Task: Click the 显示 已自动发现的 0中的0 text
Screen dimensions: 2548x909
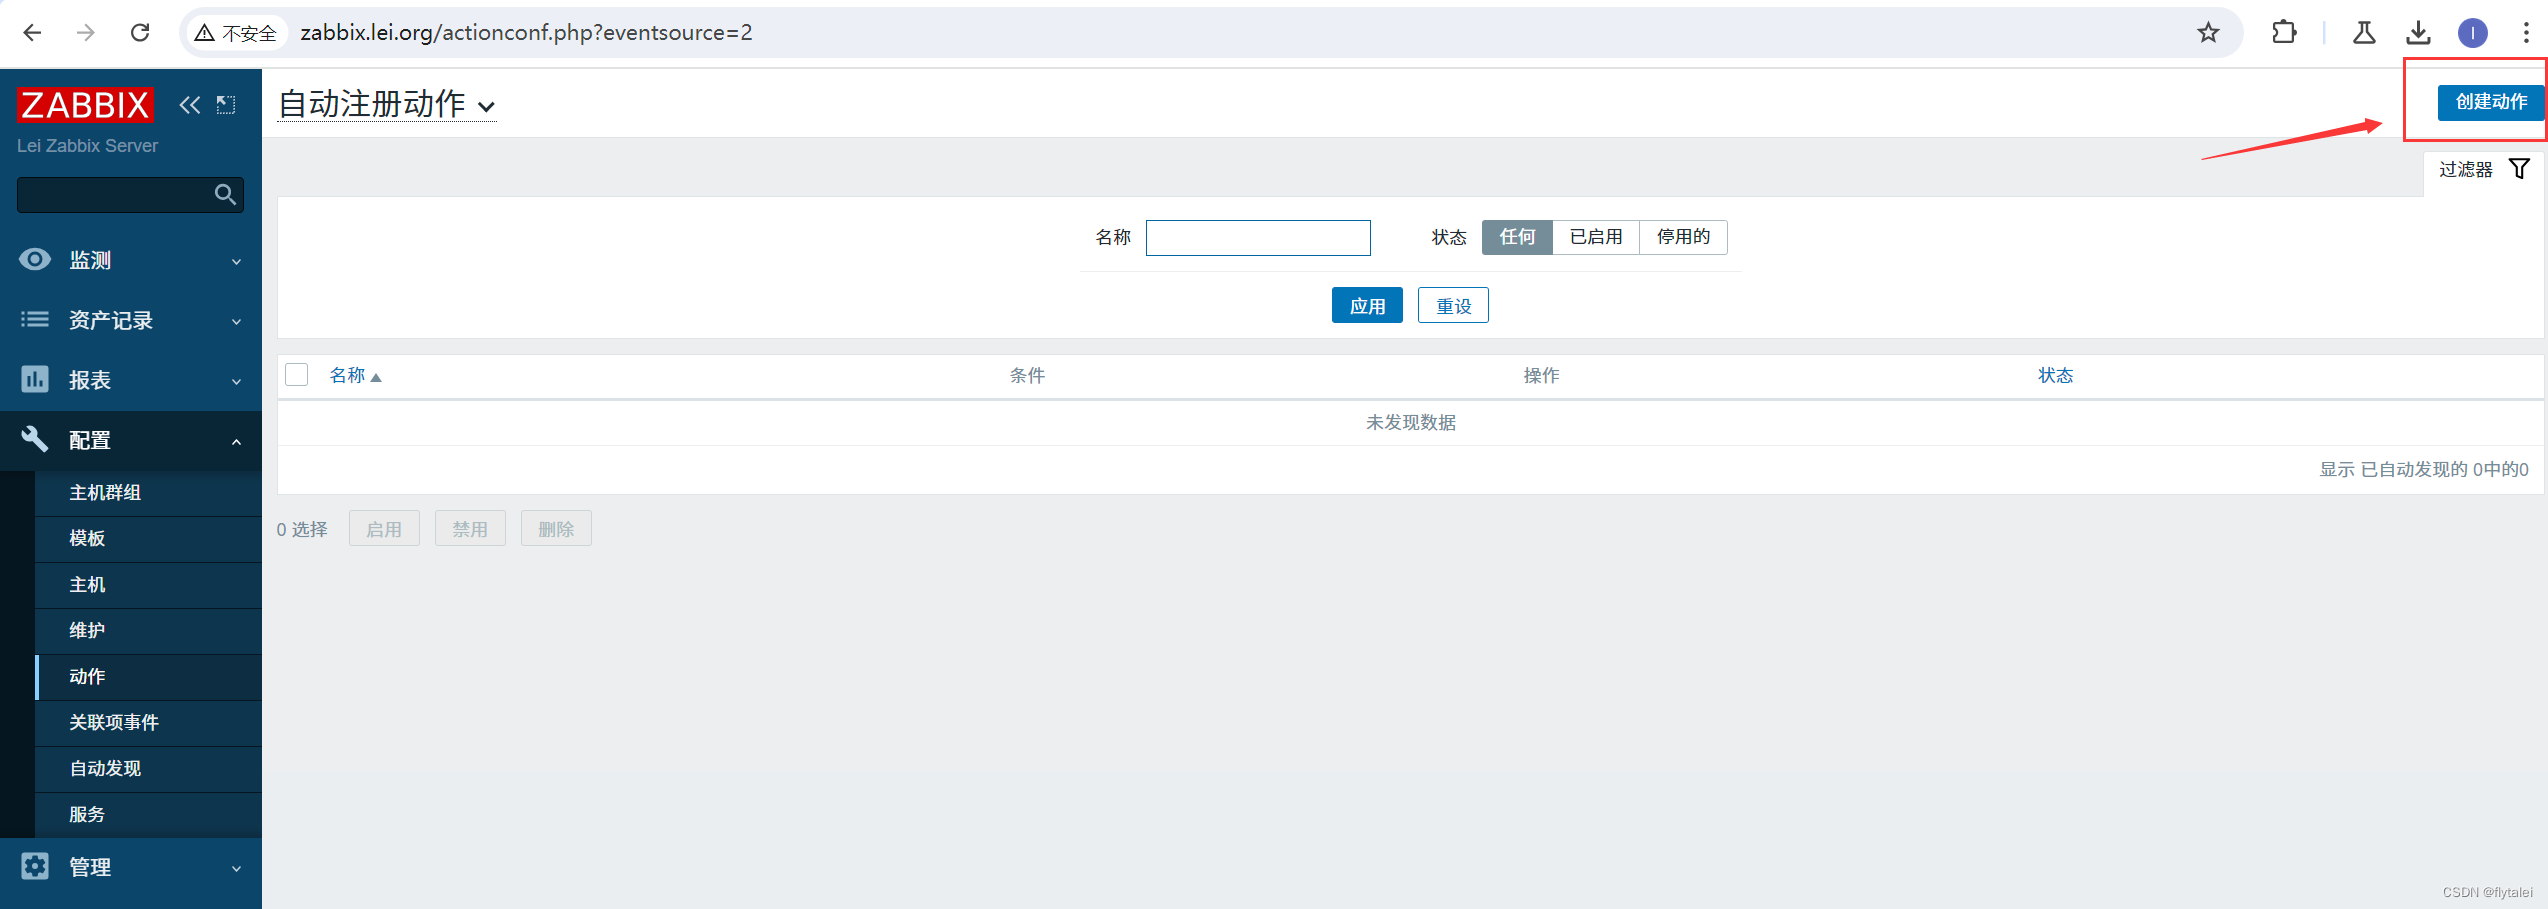Action: click(2424, 470)
